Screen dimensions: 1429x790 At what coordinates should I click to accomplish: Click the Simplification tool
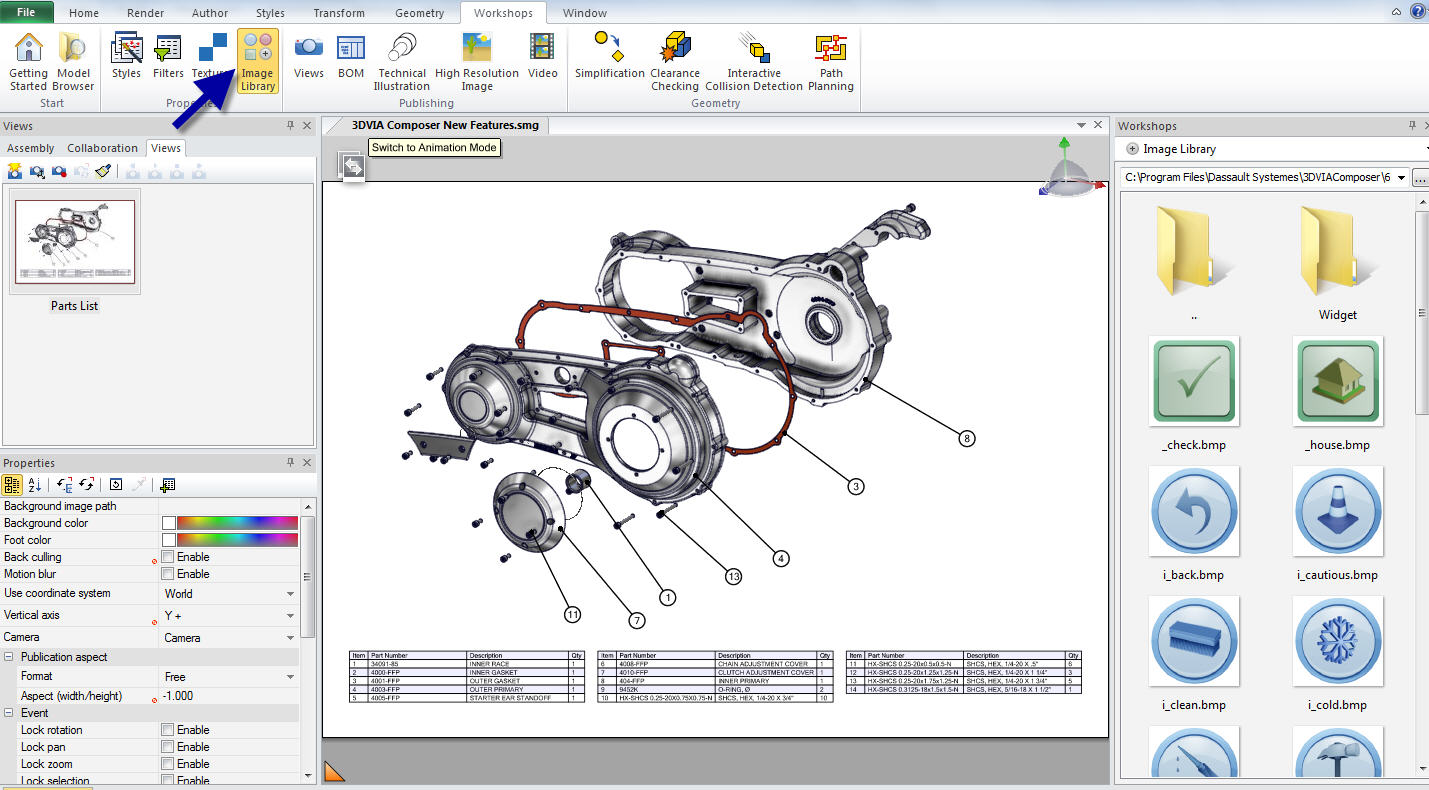coord(609,56)
